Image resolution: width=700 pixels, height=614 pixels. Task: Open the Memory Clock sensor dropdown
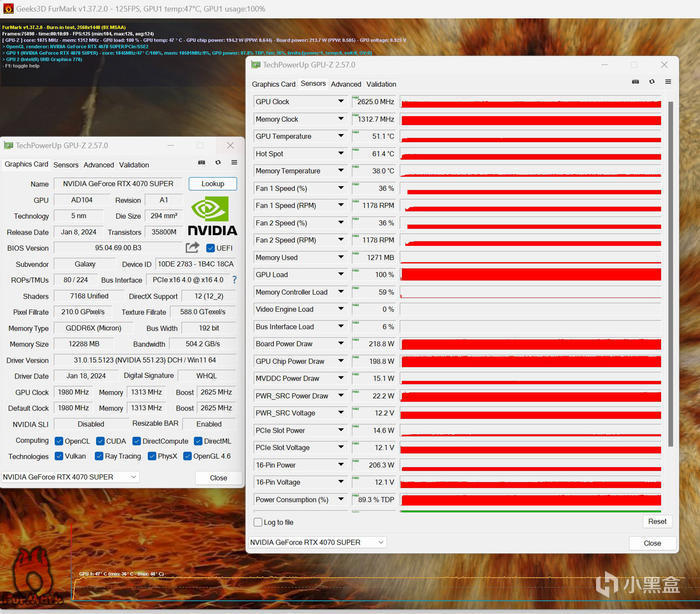coord(341,119)
